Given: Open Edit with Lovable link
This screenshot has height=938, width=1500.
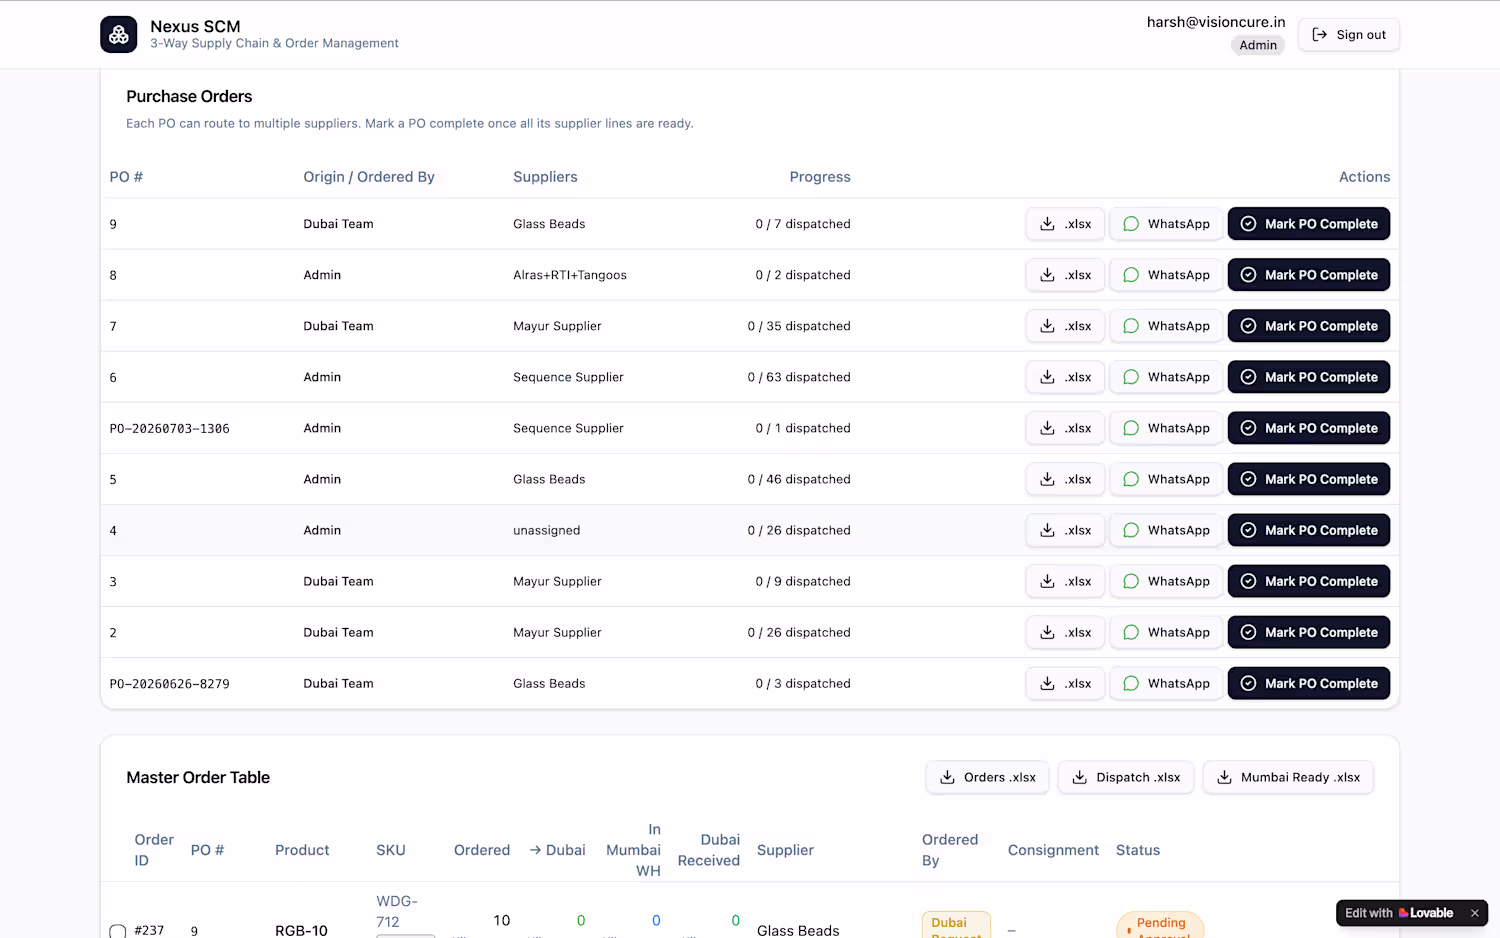Looking at the screenshot, I should (1399, 913).
